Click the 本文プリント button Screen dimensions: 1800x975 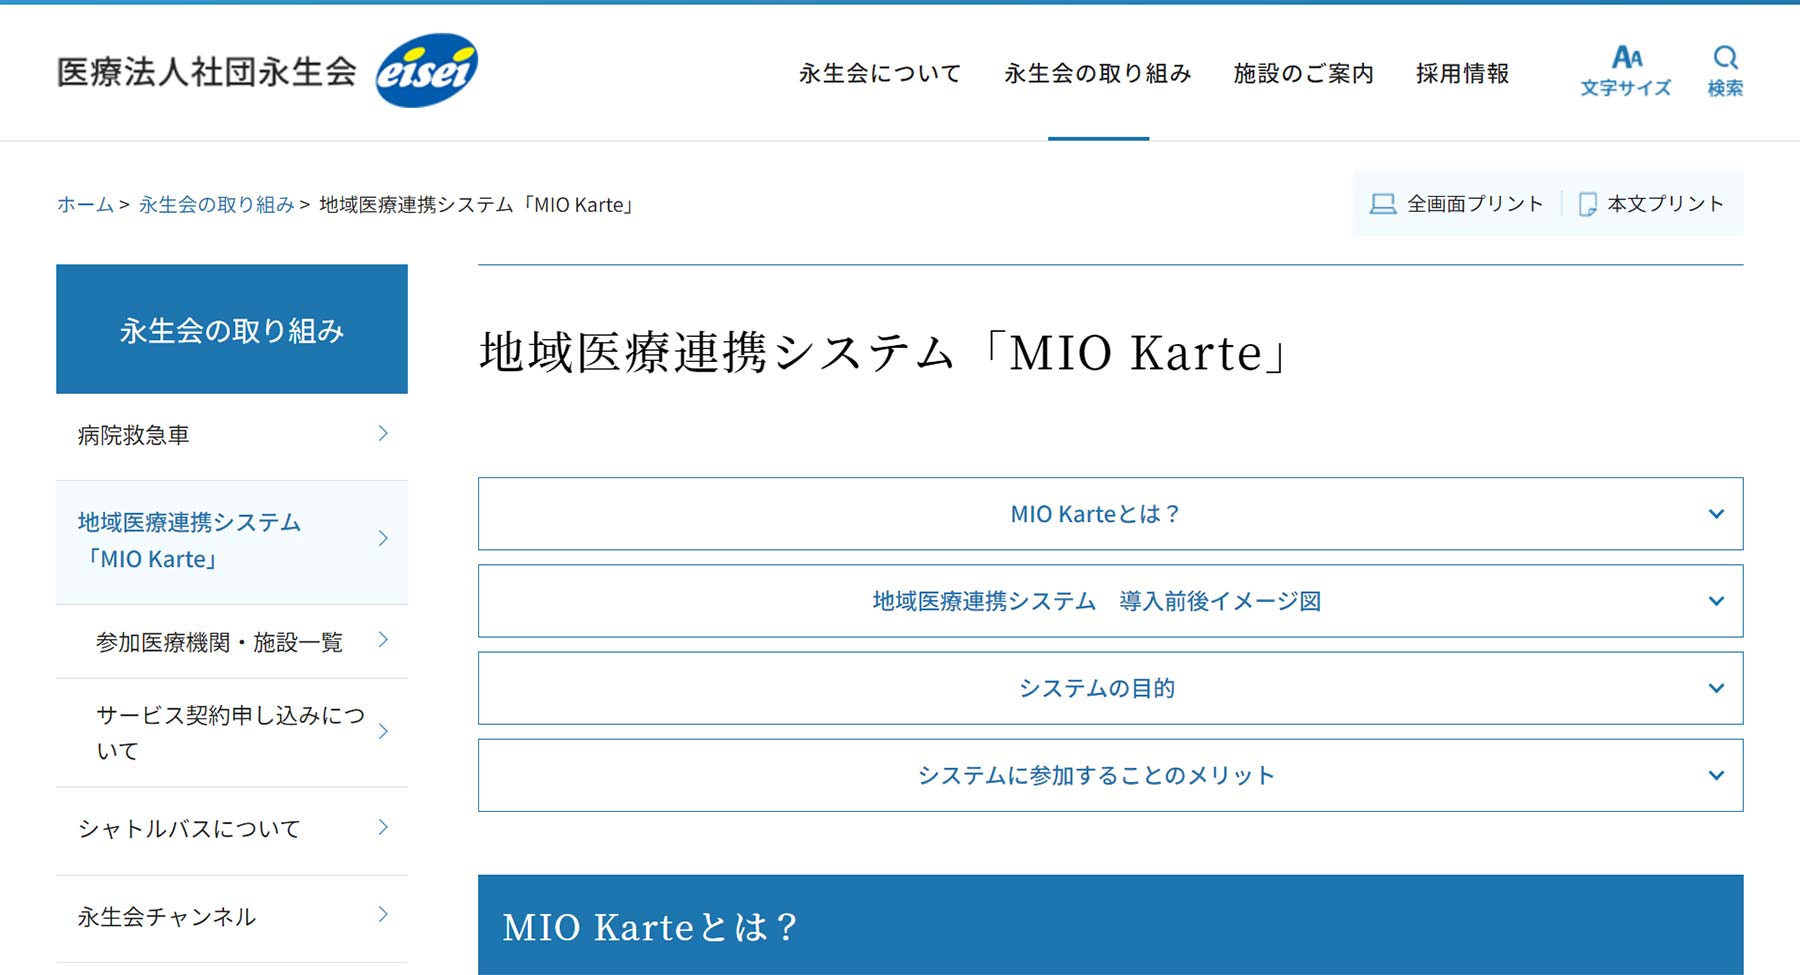tap(1651, 204)
